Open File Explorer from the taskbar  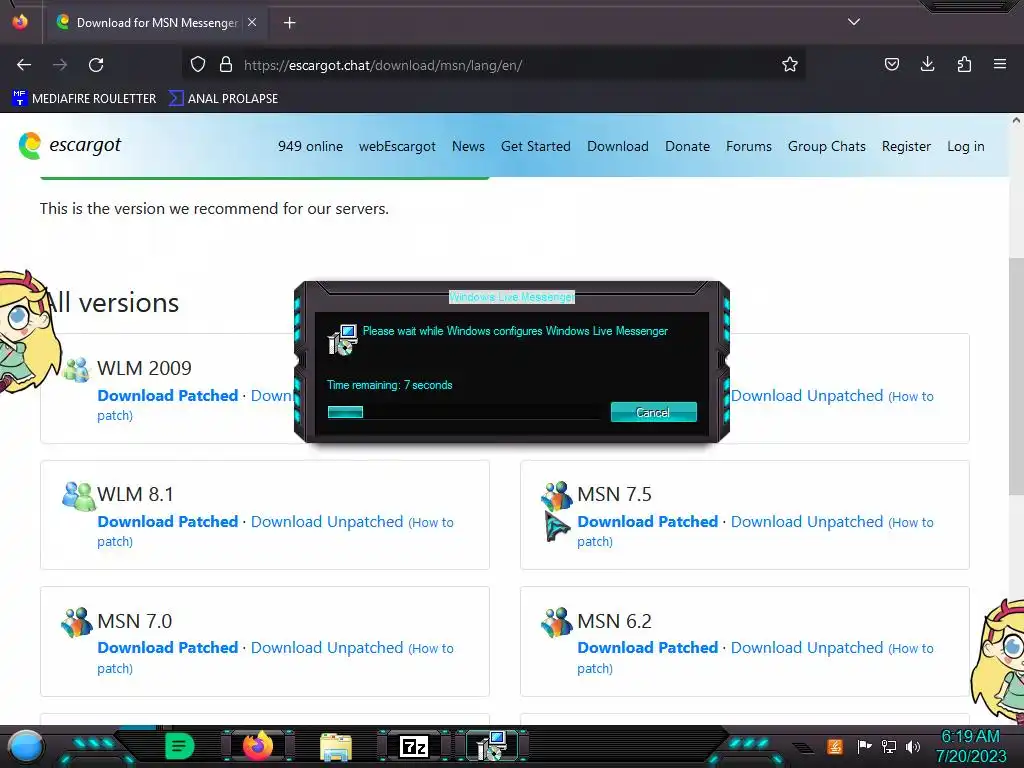336,746
